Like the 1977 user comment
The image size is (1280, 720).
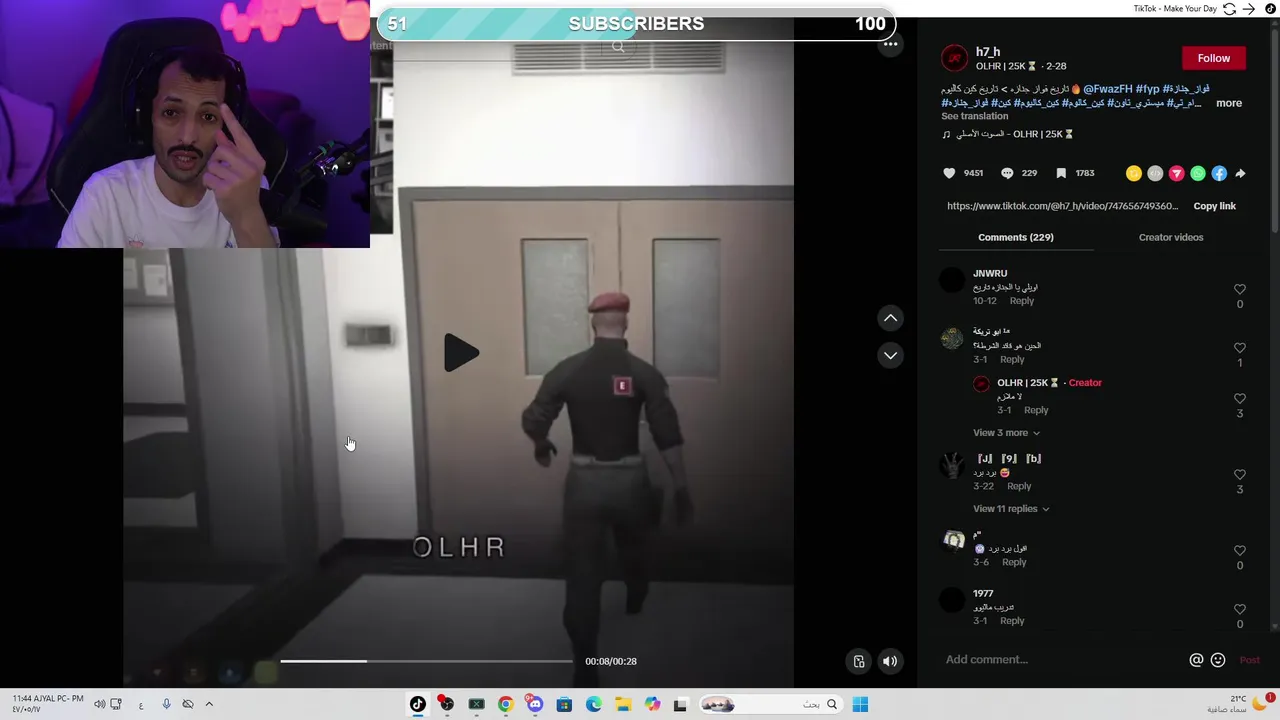pos(1240,609)
